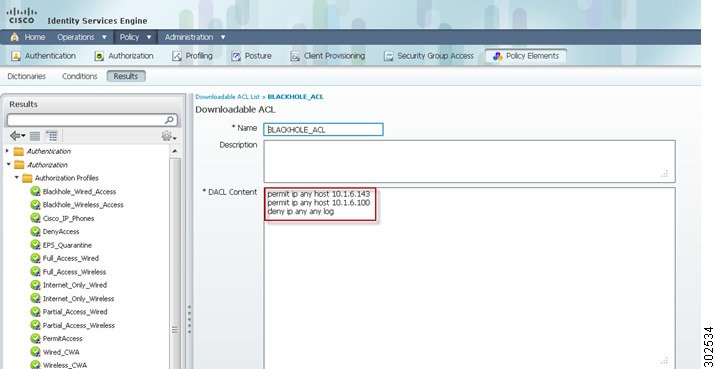715x369 pixels.
Task: Expand the Authentication tree node arrow
Action: click(x=7, y=151)
